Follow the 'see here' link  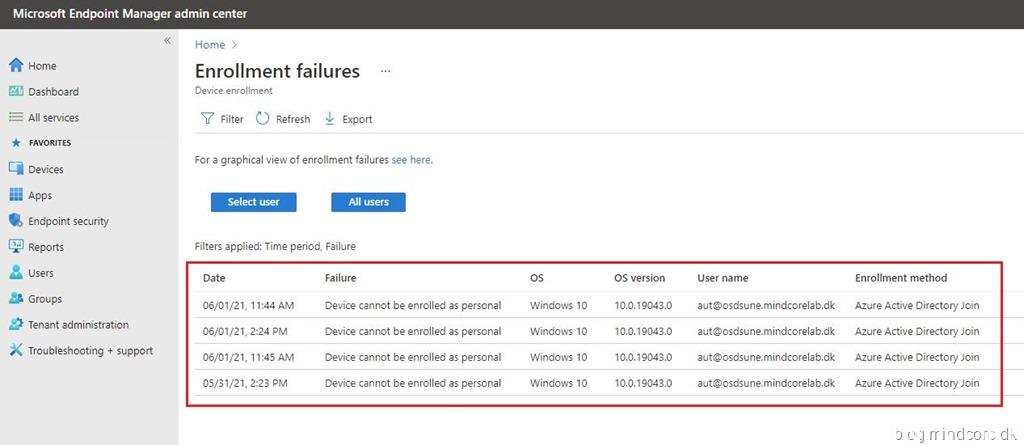(x=411, y=160)
